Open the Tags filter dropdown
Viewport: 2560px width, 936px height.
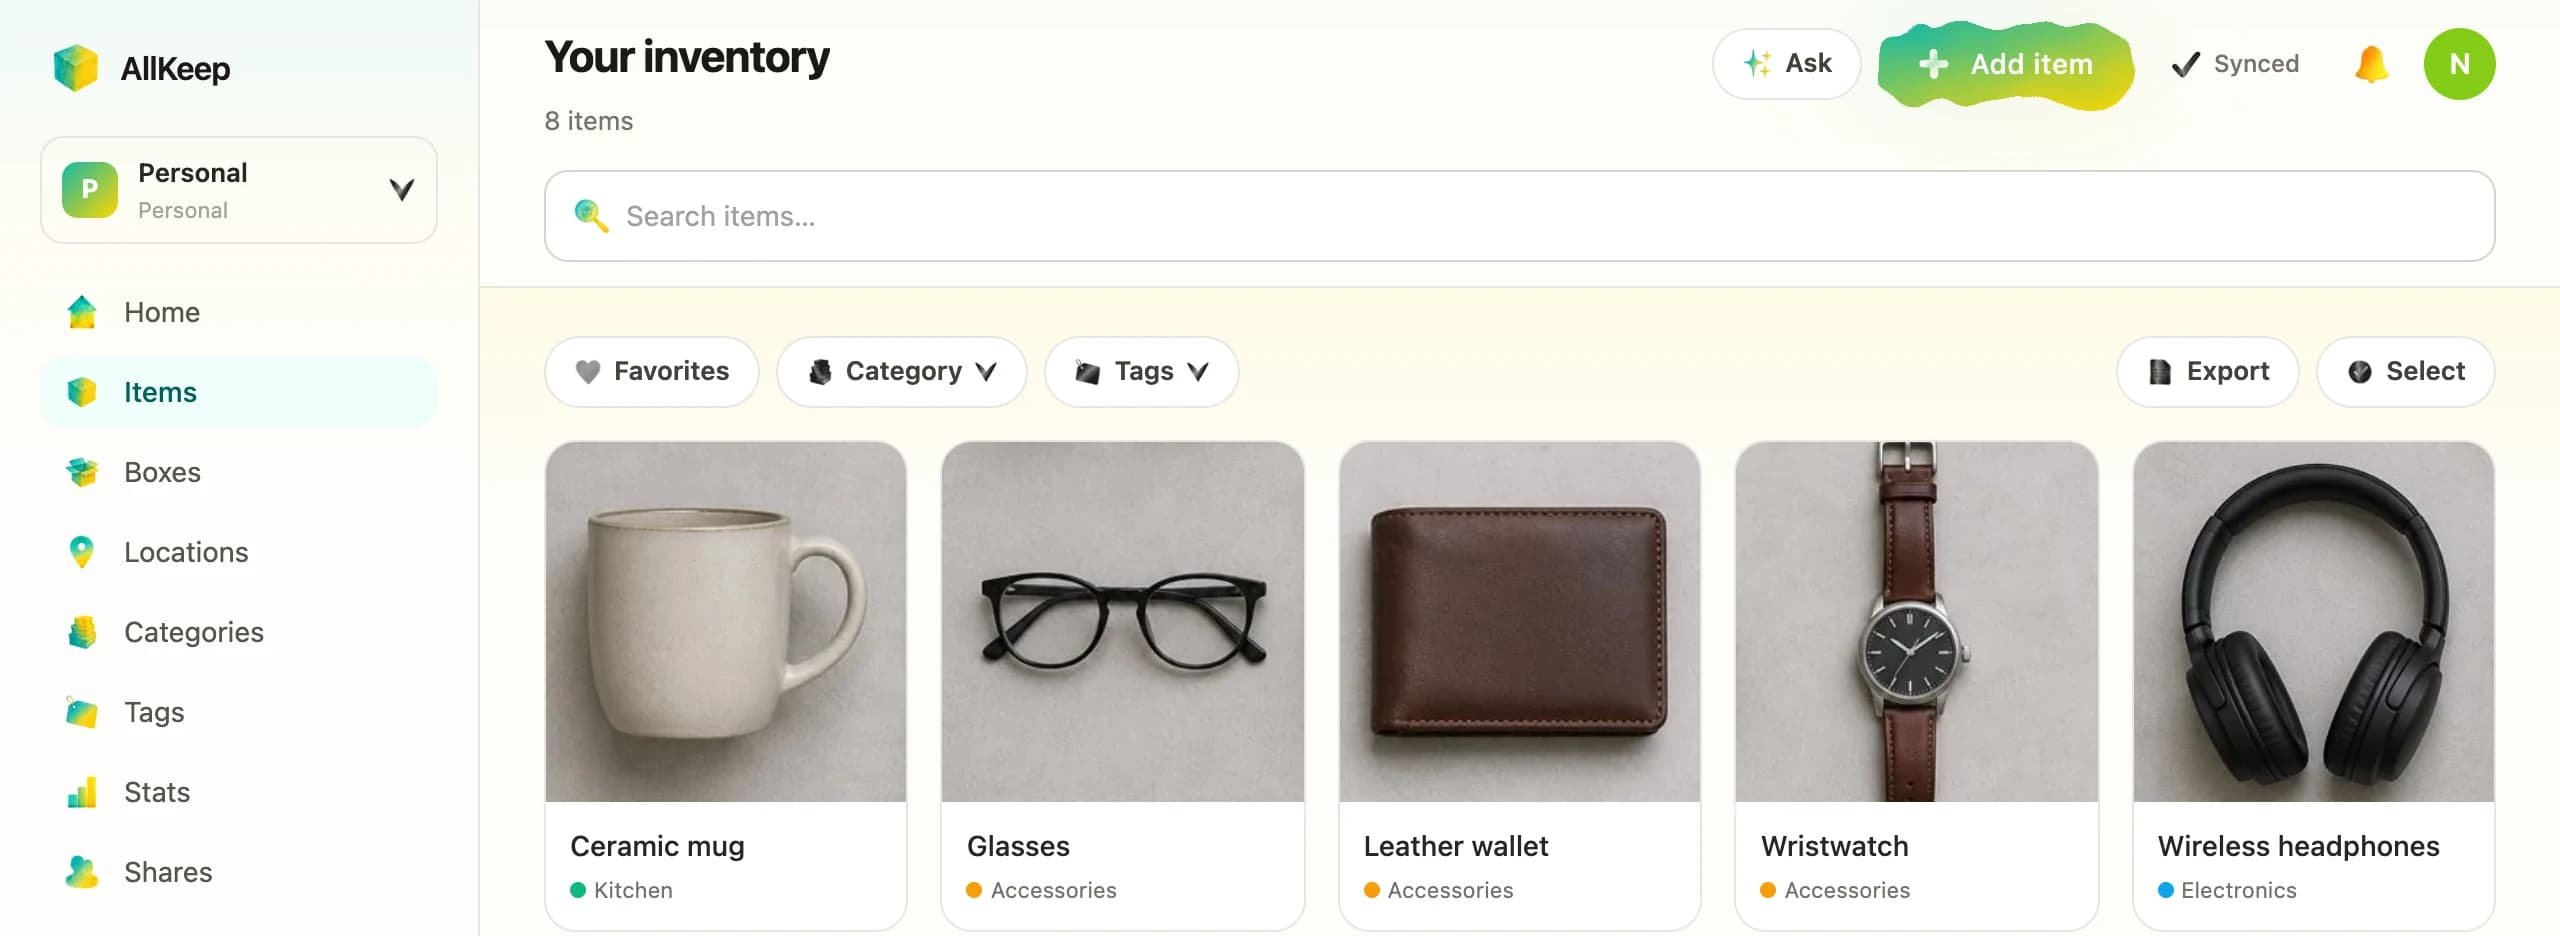[x=1142, y=371]
